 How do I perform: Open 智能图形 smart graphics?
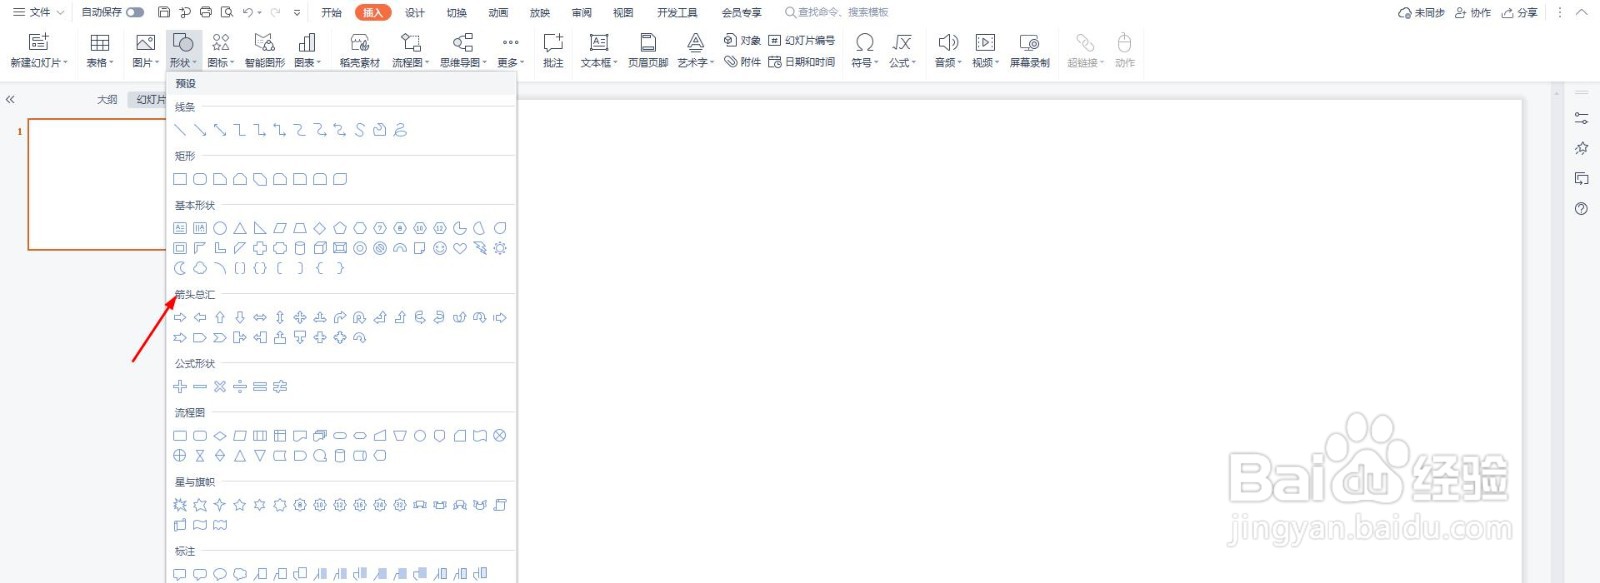[265, 50]
